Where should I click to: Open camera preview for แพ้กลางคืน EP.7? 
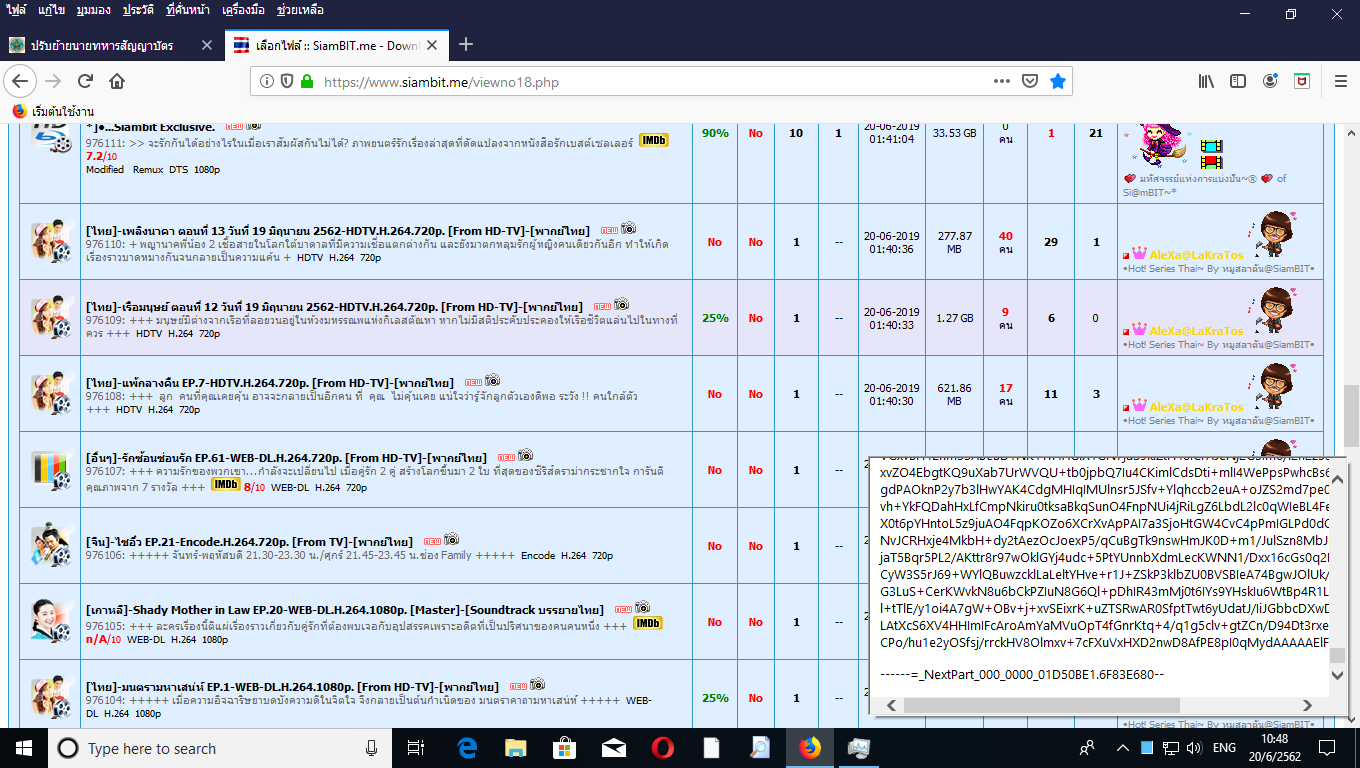coord(492,380)
